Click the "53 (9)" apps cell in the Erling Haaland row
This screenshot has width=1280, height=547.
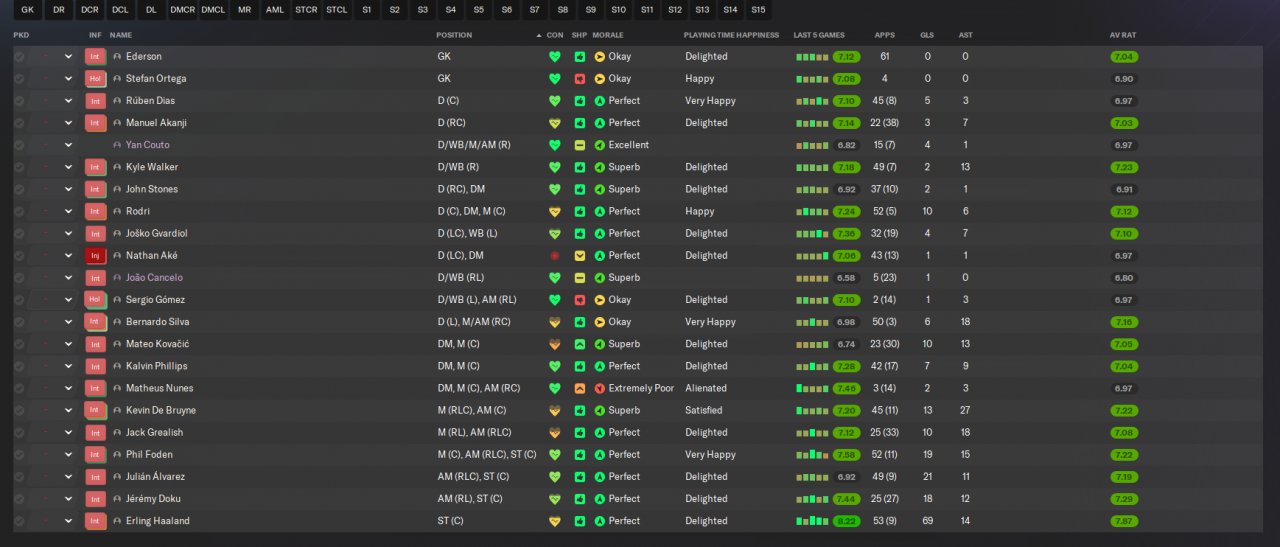click(x=884, y=521)
